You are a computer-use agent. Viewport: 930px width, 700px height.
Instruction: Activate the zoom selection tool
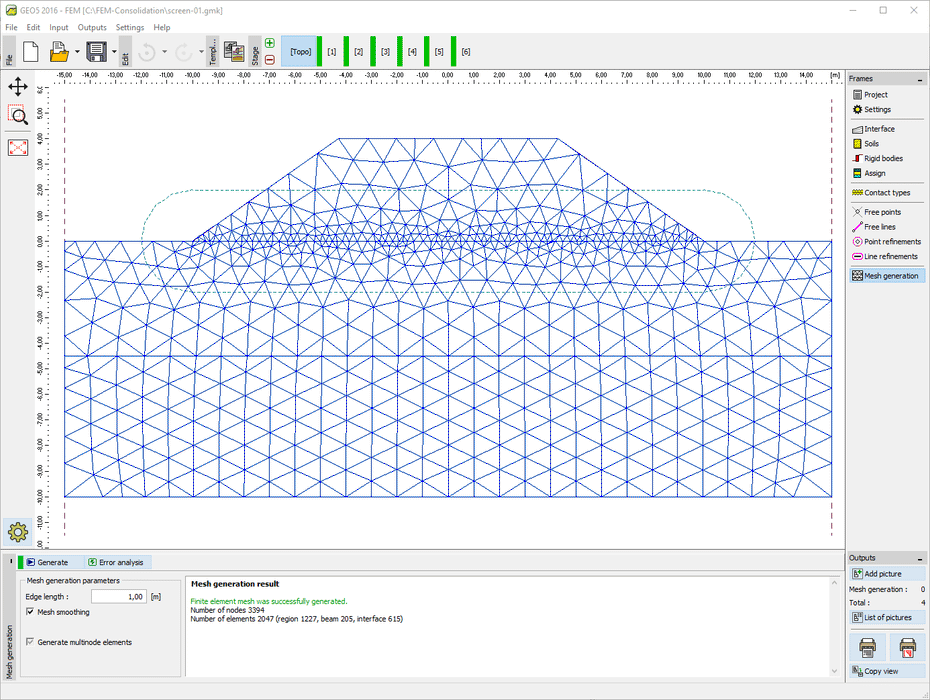(17, 116)
